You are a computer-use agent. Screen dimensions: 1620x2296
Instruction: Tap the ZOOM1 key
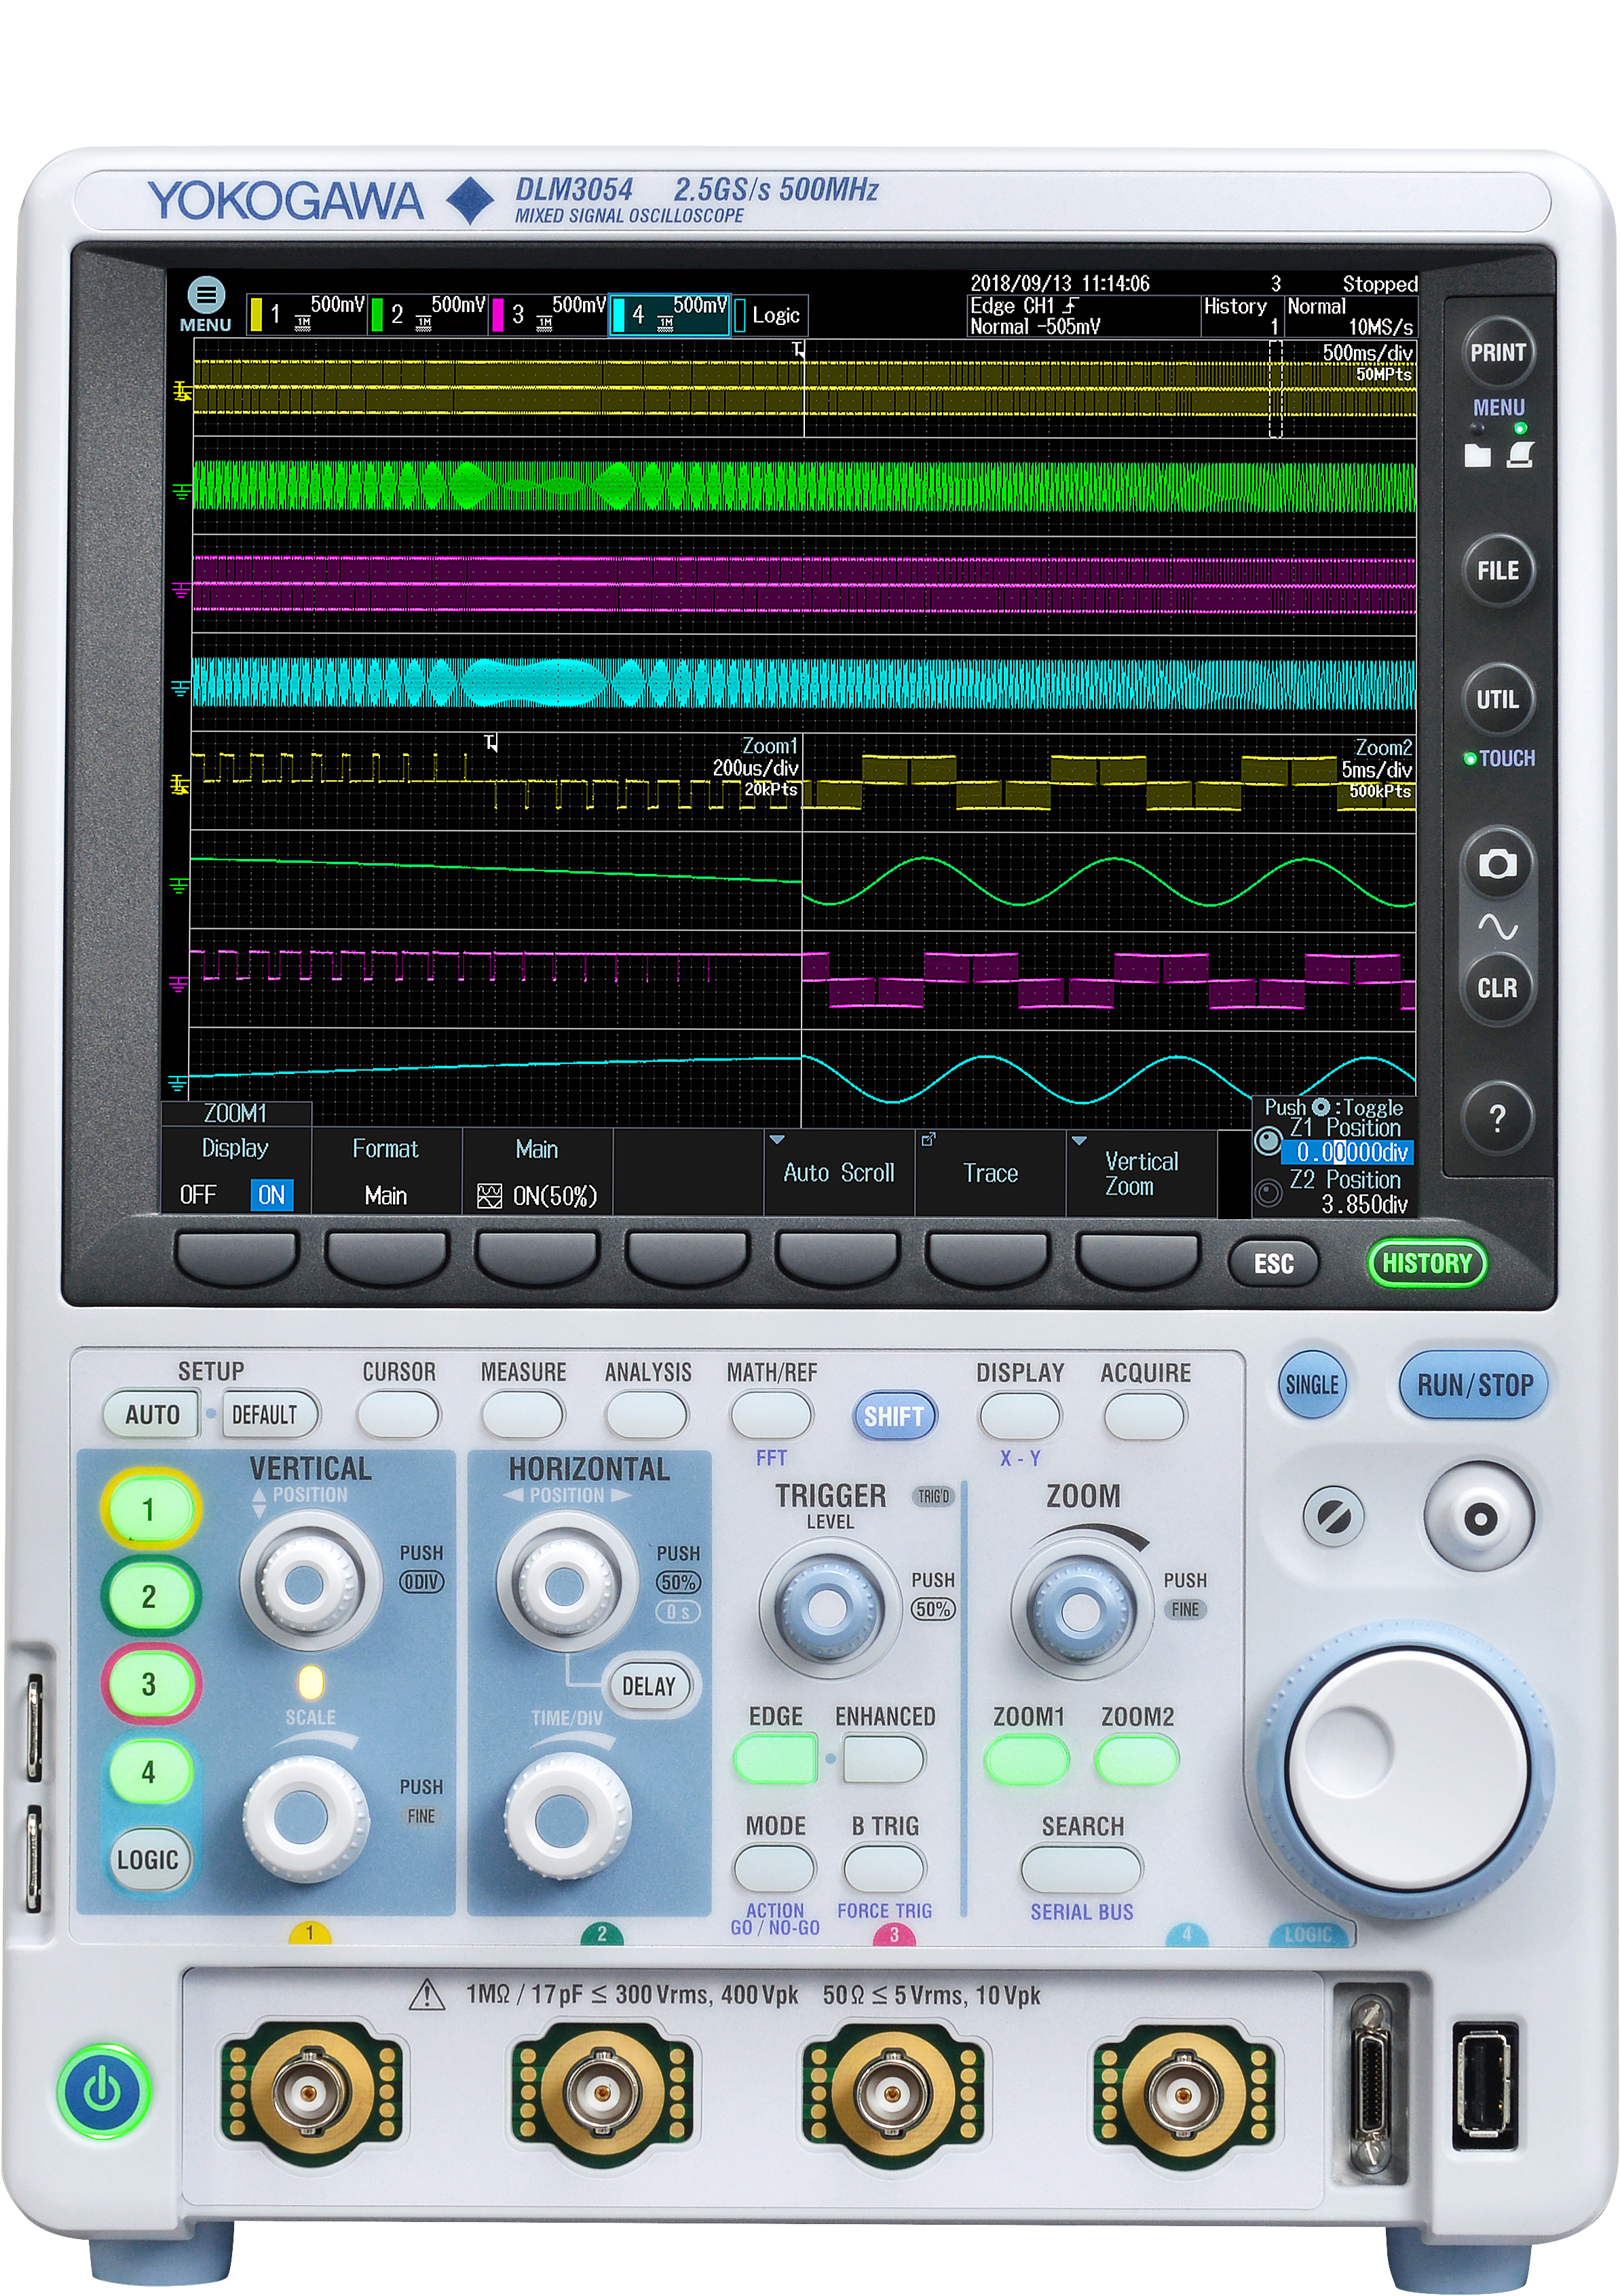coord(1027,1760)
